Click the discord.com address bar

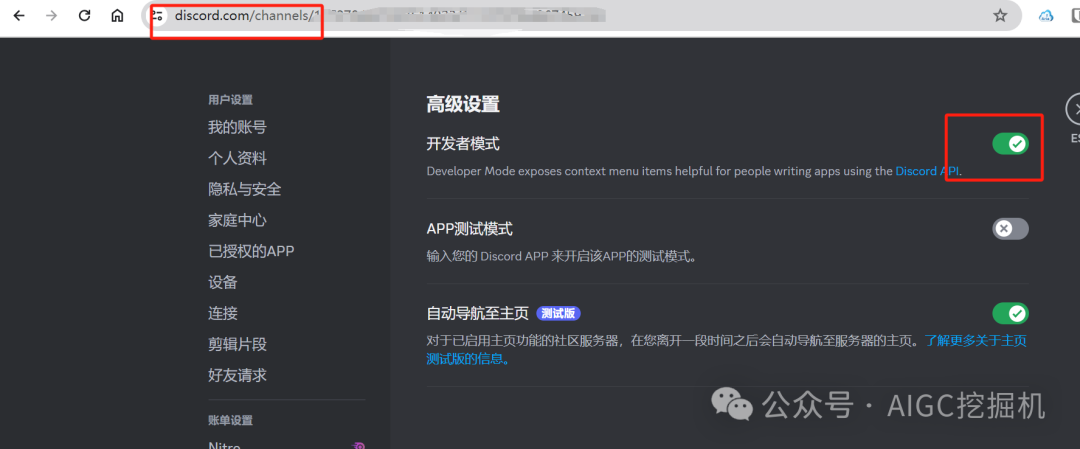coord(582,15)
